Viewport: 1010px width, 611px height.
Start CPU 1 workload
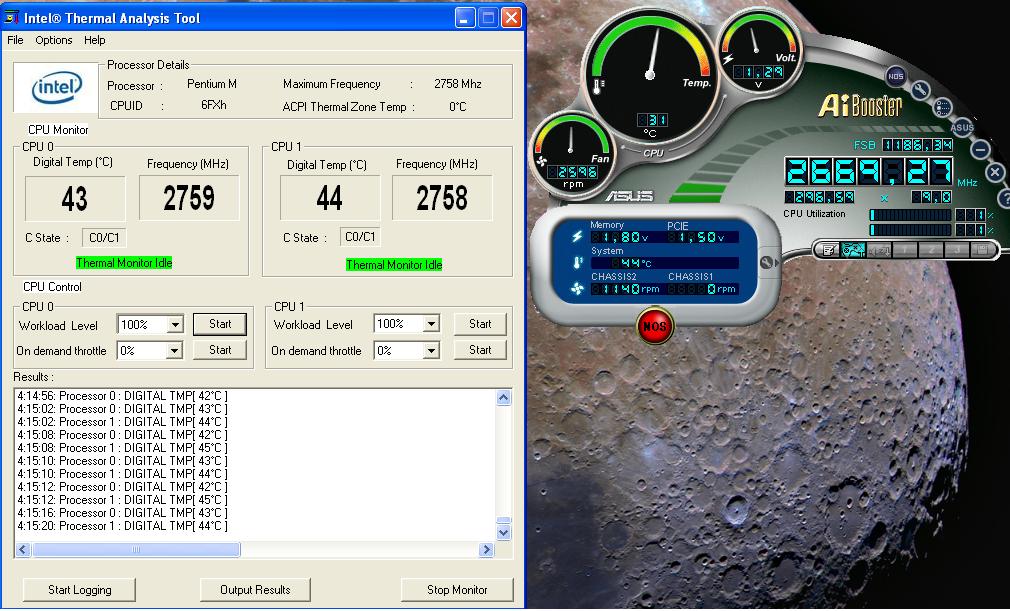[x=480, y=324]
